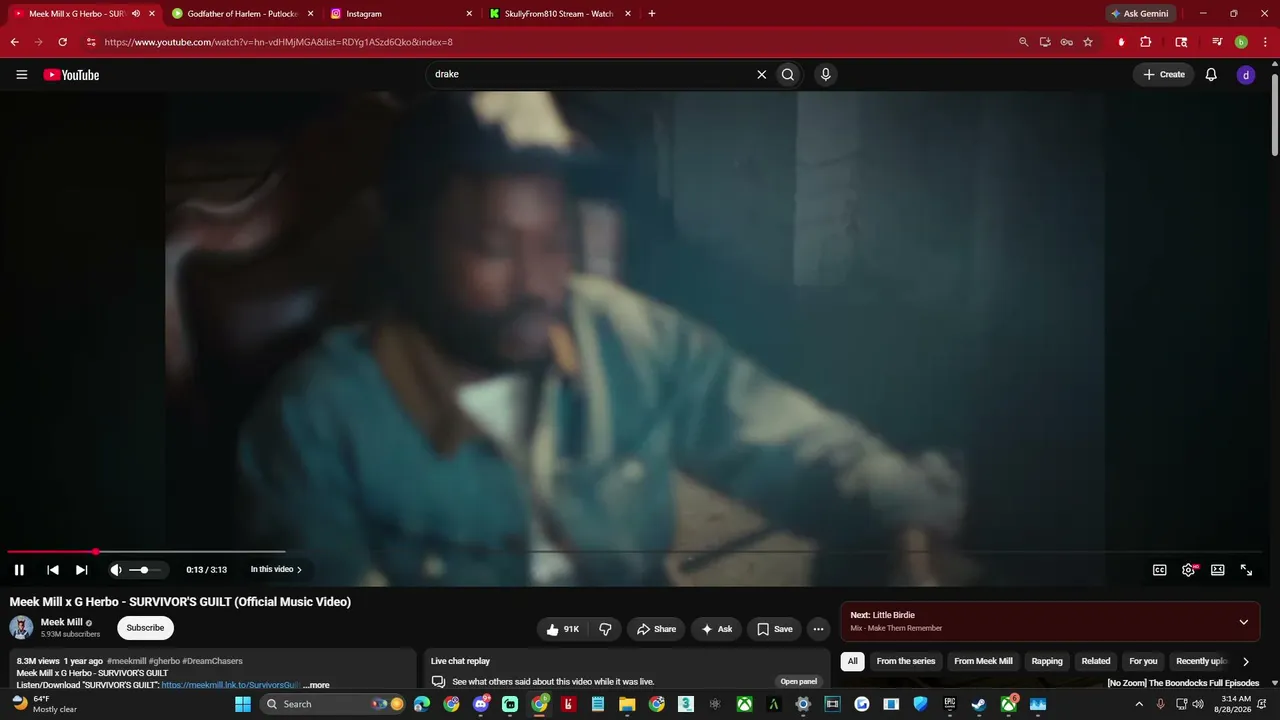Switch to the Godfather of Harlem tab
Screen dimensions: 1280x720
coord(241,14)
